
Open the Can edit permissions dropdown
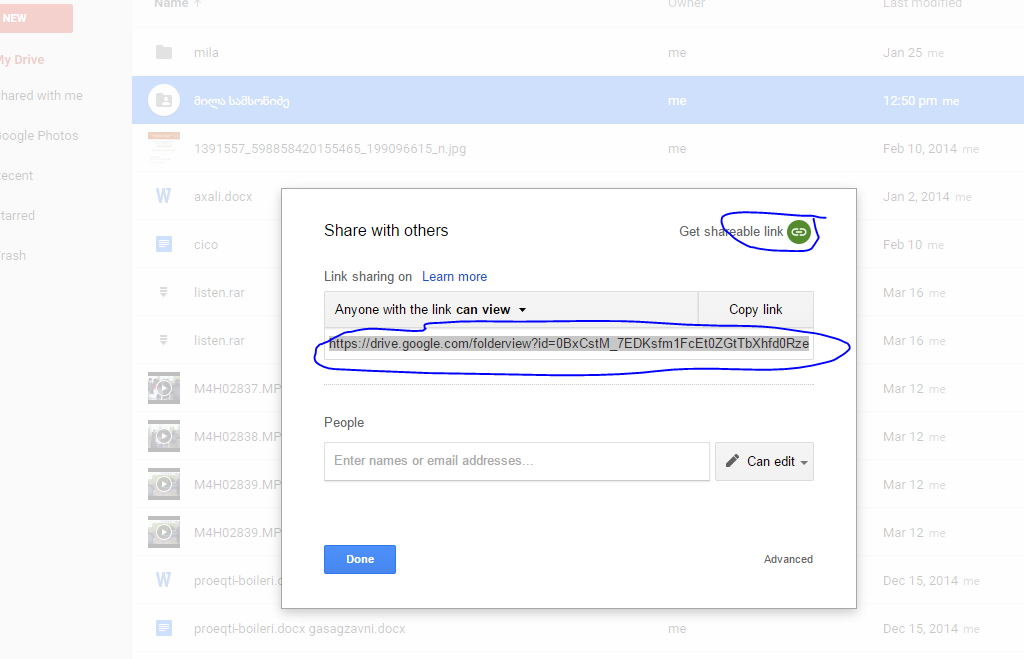click(x=765, y=462)
